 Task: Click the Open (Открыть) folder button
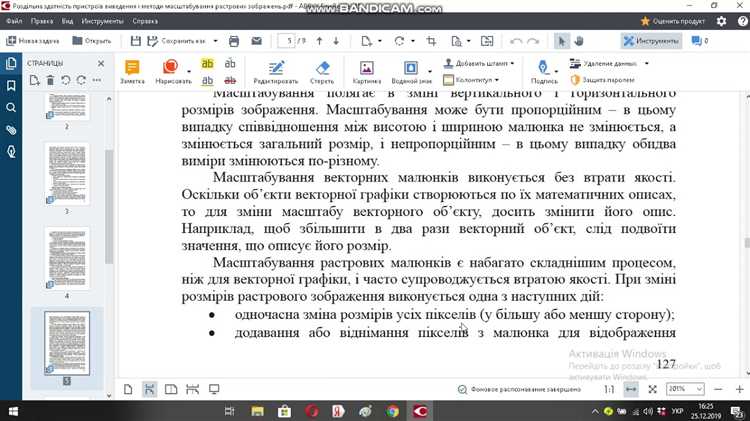(x=91, y=41)
